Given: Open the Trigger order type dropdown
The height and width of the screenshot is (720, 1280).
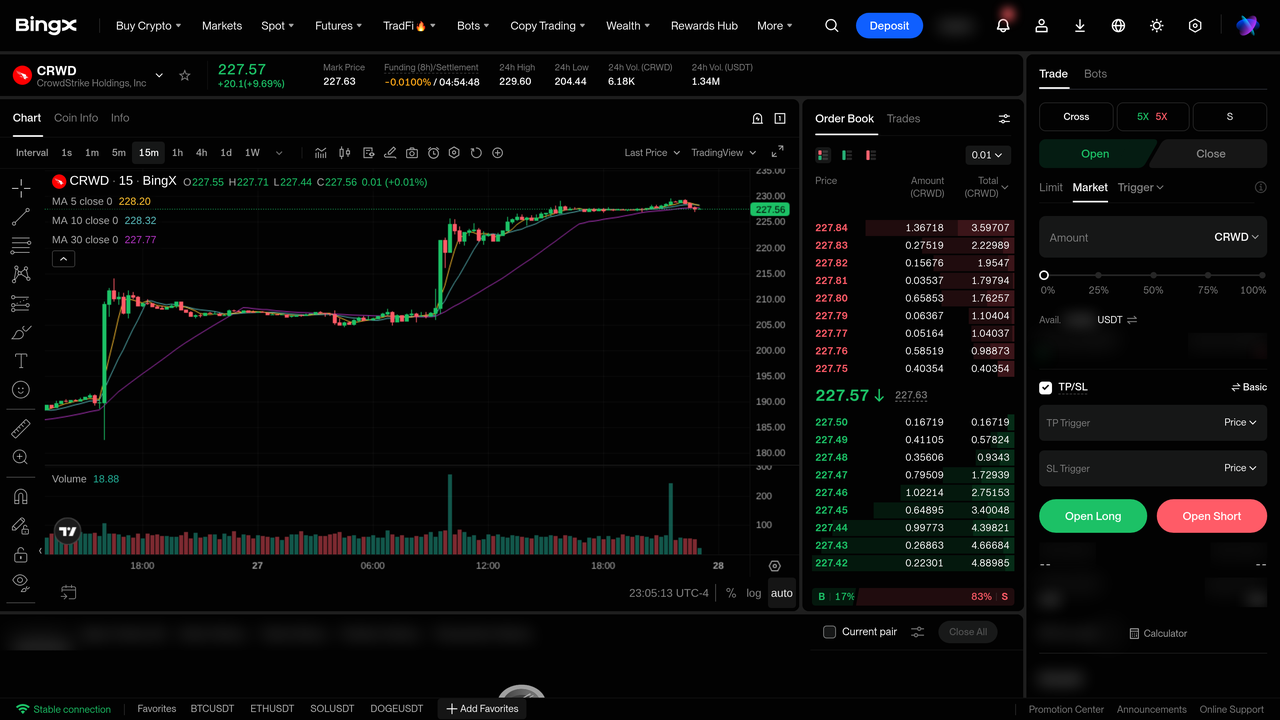Looking at the screenshot, I should point(1141,187).
